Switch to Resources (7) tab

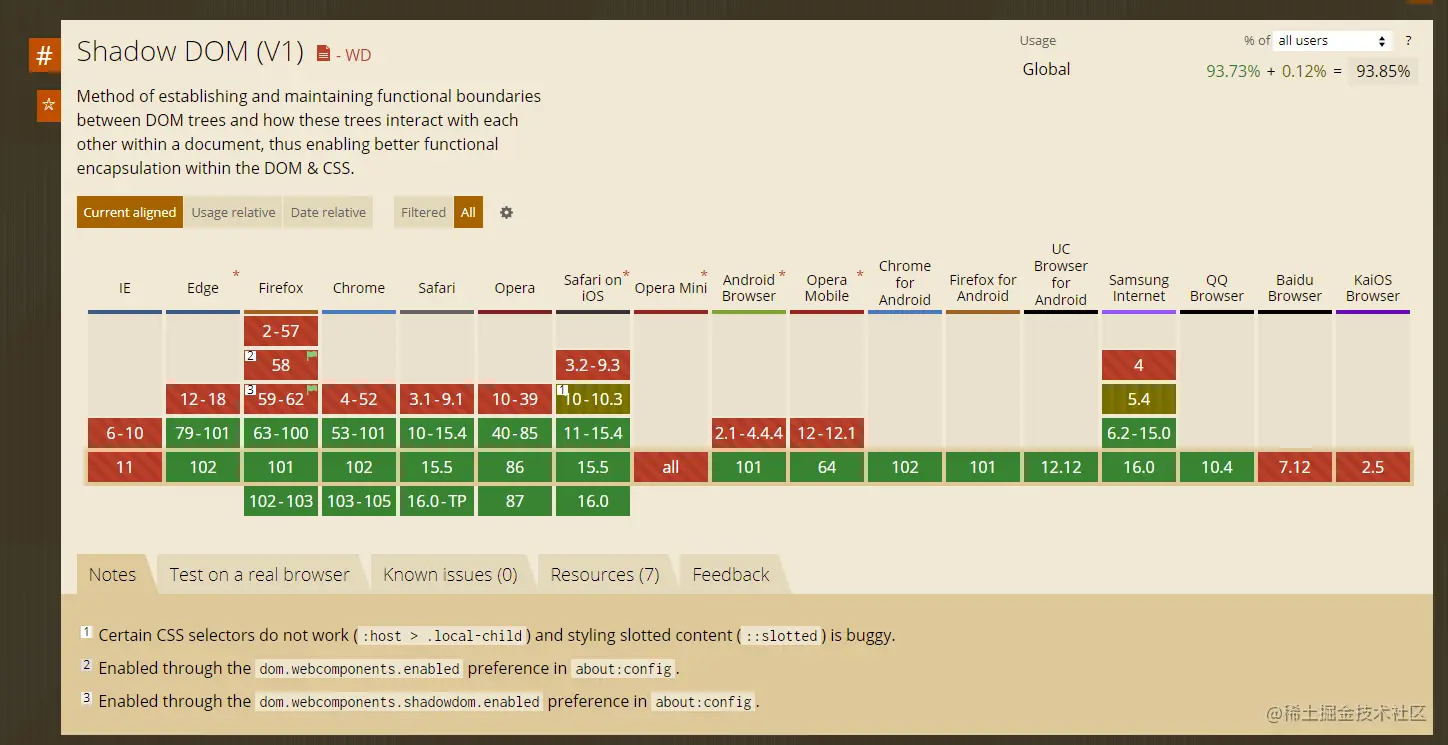click(605, 574)
